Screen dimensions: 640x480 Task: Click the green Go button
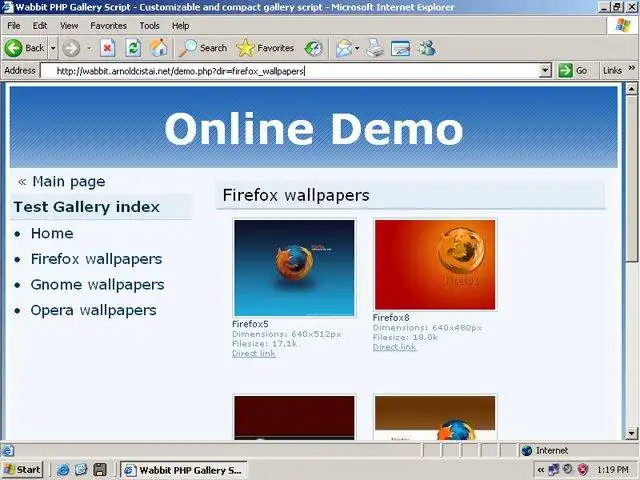click(573, 71)
